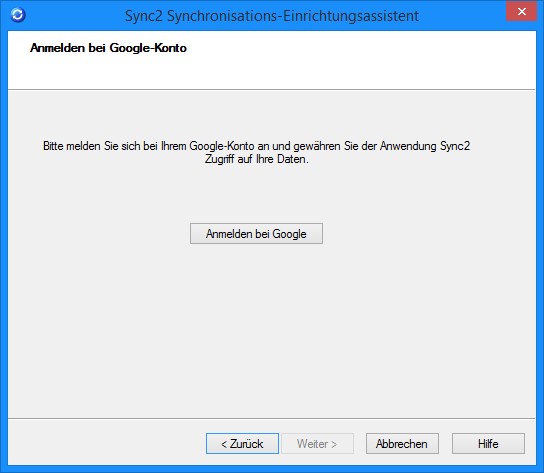Viewport: 544px width, 473px height.
Task: Click the greyed-out 'Weiter >' button
Action: (317, 444)
